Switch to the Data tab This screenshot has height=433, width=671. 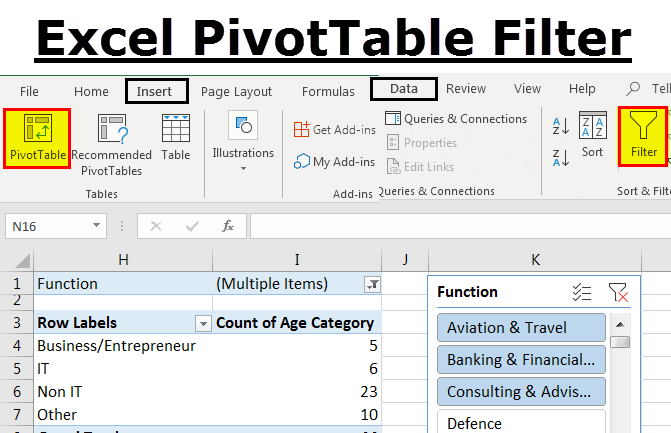click(404, 89)
